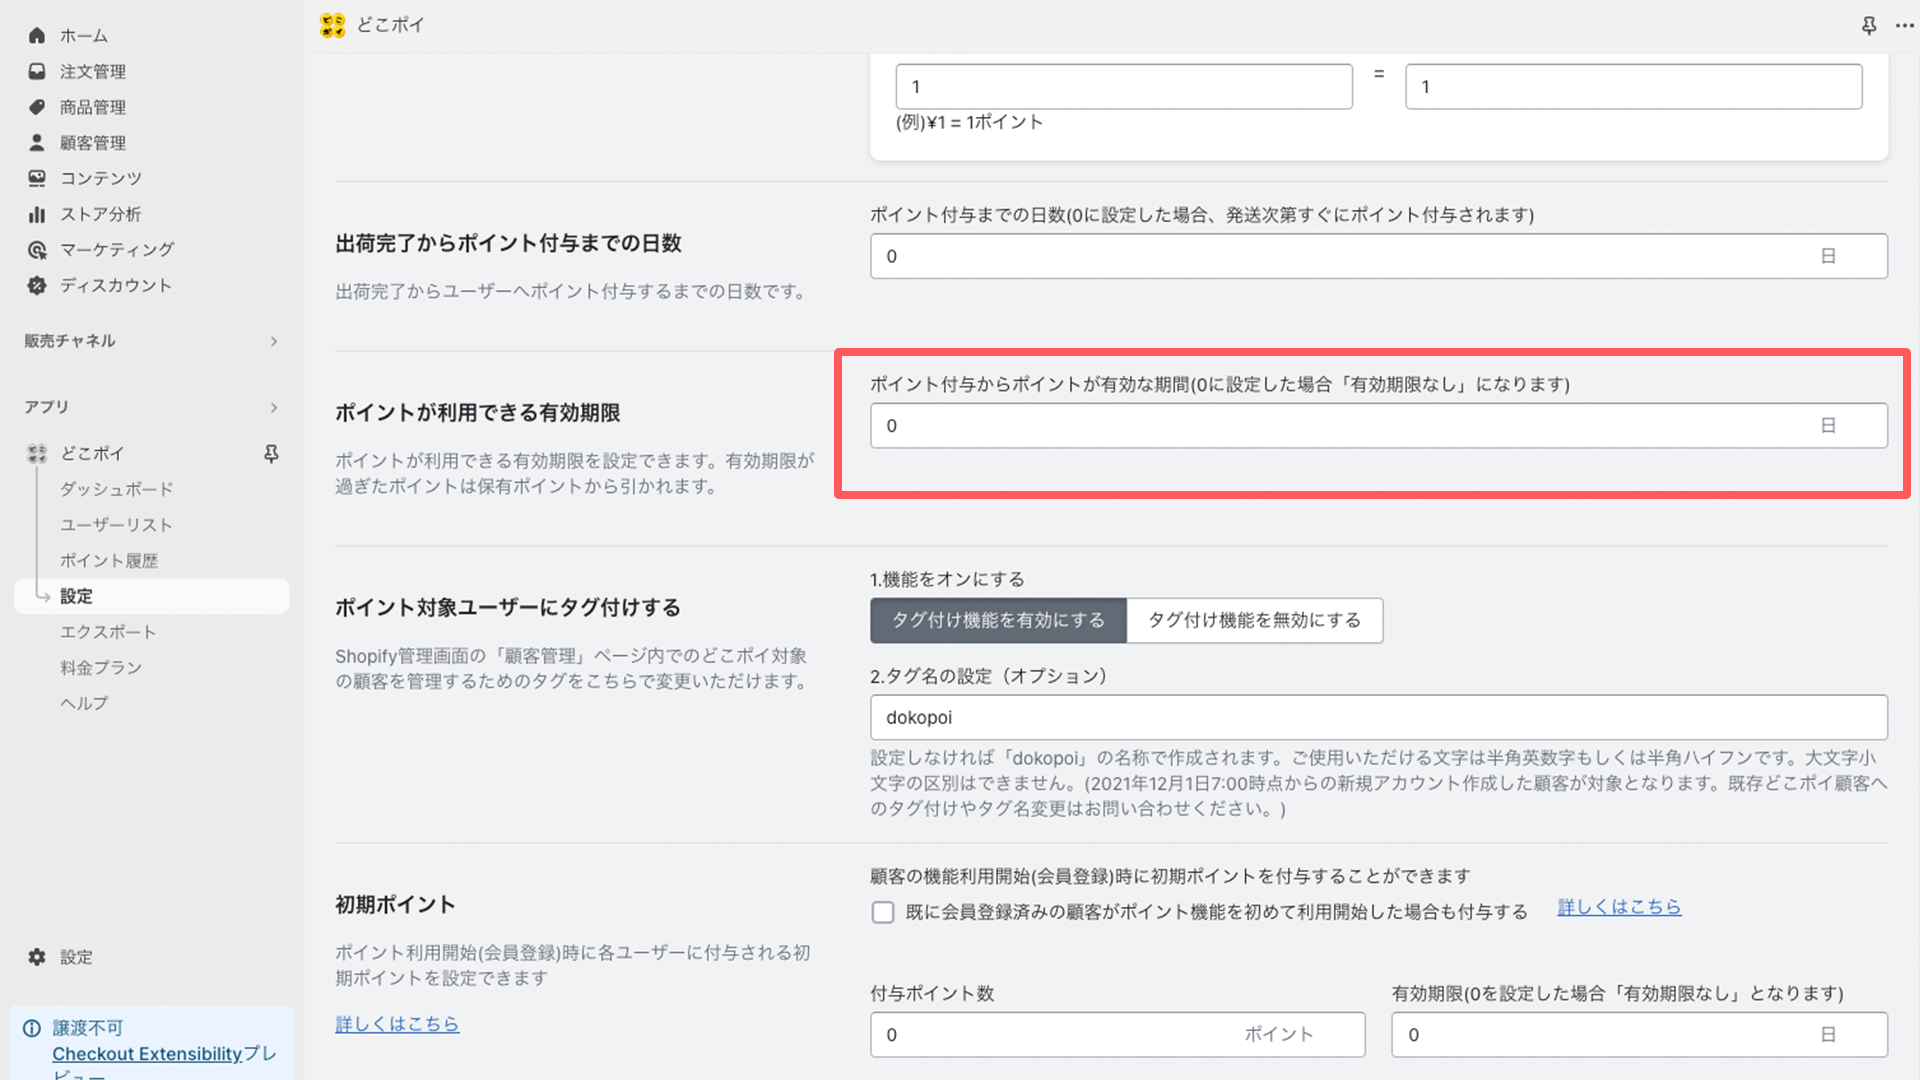Click the points field right of equals sign

pyautogui.click(x=1634, y=87)
